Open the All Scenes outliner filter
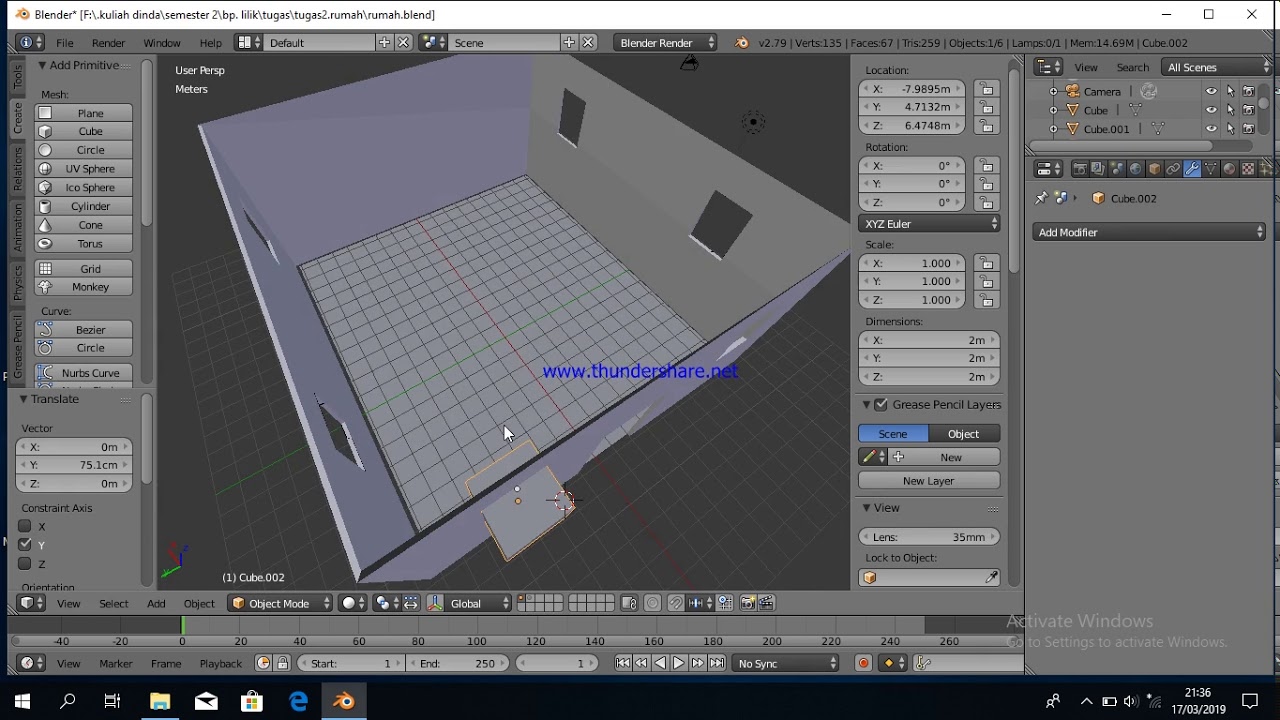The width and height of the screenshot is (1280, 720). [x=1217, y=67]
